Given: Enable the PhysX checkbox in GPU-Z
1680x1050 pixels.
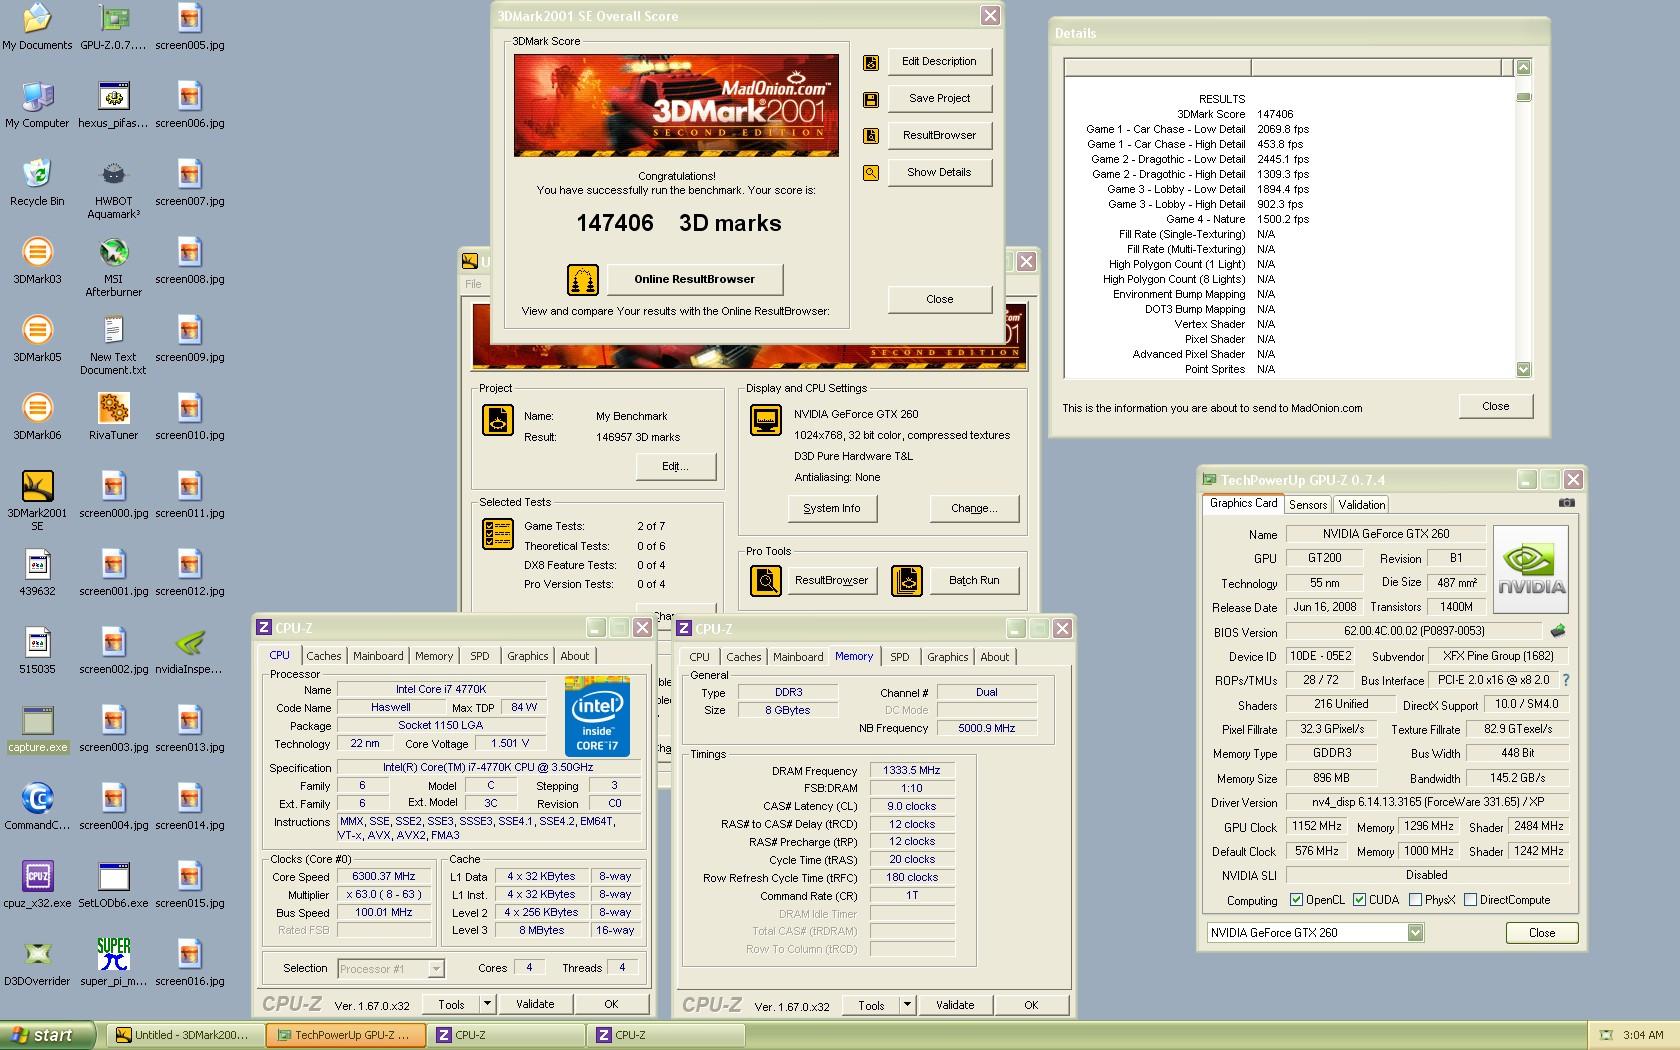Looking at the screenshot, I should click(x=1415, y=900).
